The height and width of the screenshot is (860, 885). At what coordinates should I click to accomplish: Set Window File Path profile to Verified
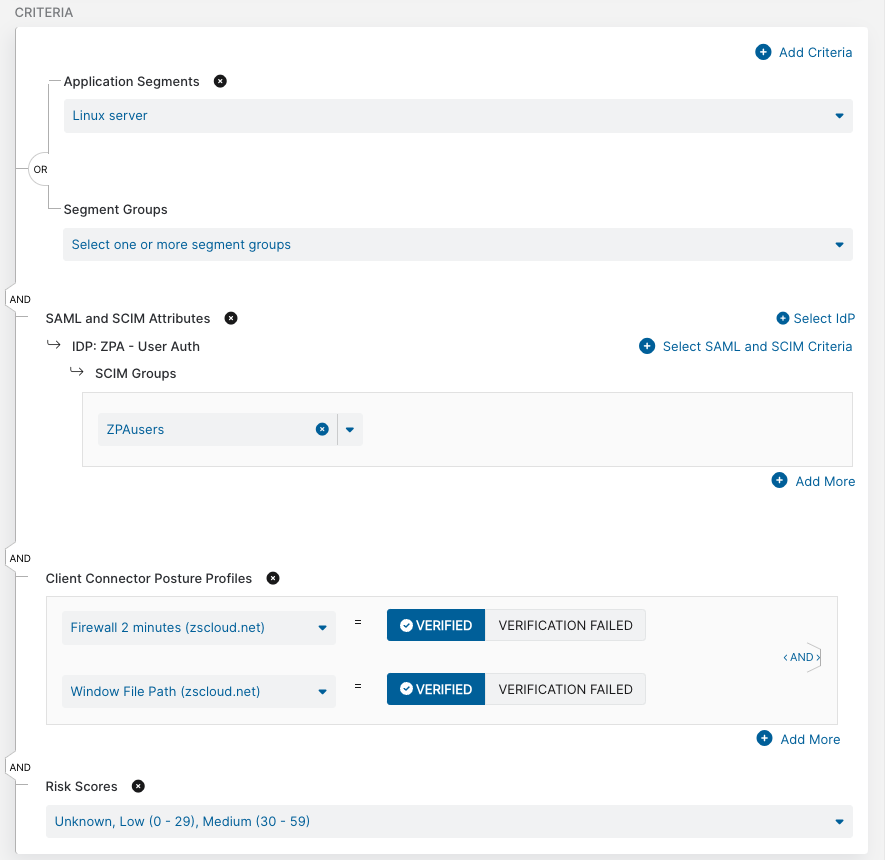(436, 689)
